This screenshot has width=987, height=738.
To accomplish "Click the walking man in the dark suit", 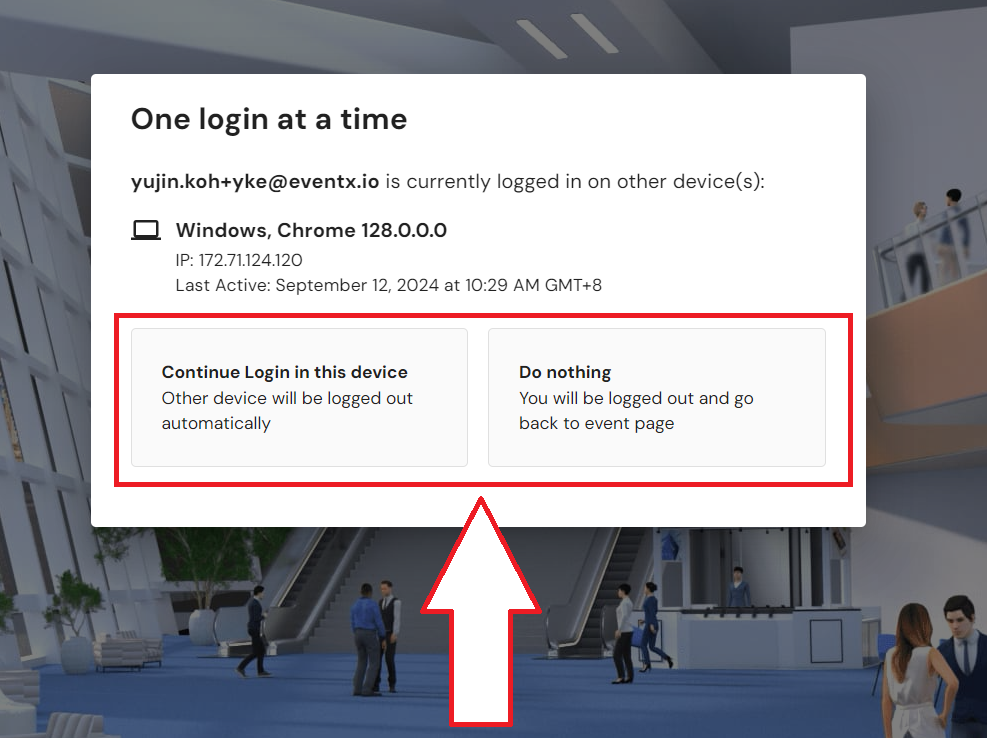I will point(255,631).
